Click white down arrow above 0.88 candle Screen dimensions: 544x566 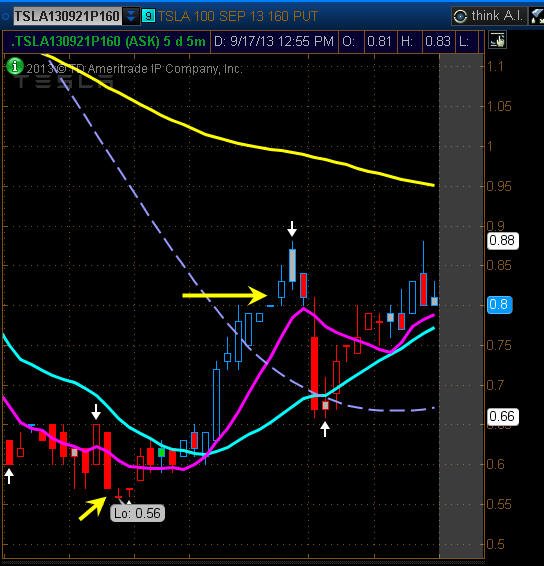pos(292,229)
